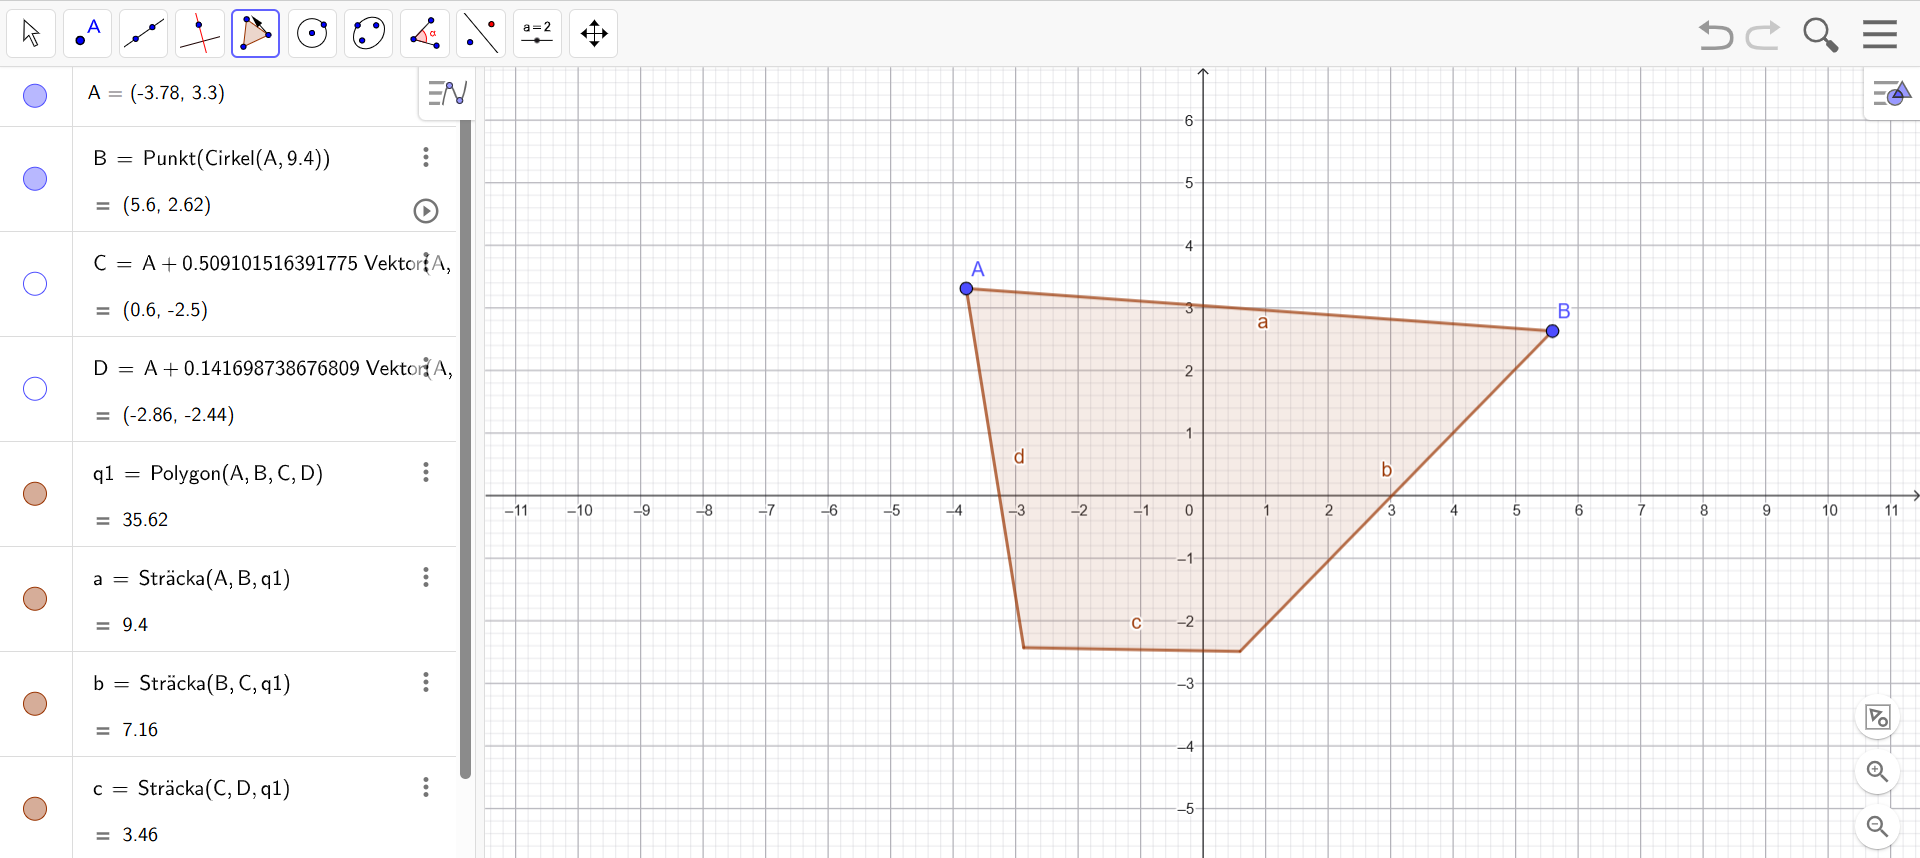1920x858 pixels.
Task: Click the Redo arrow
Action: 1763,35
